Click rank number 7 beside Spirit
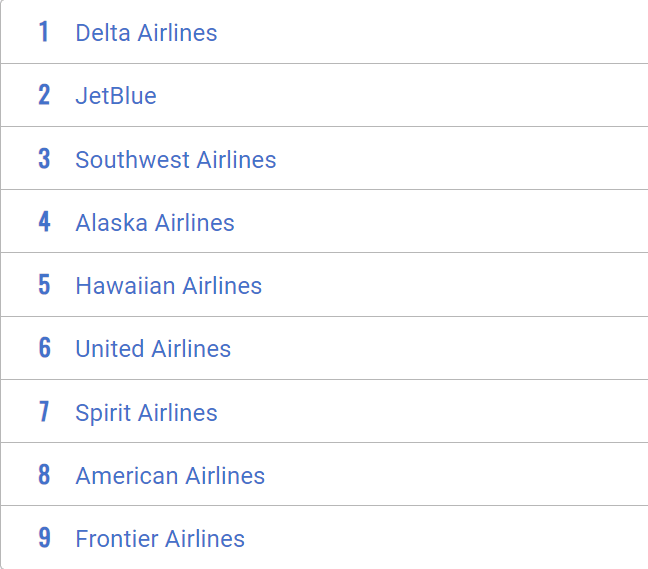The width and height of the screenshot is (648, 569). click(x=44, y=412)
